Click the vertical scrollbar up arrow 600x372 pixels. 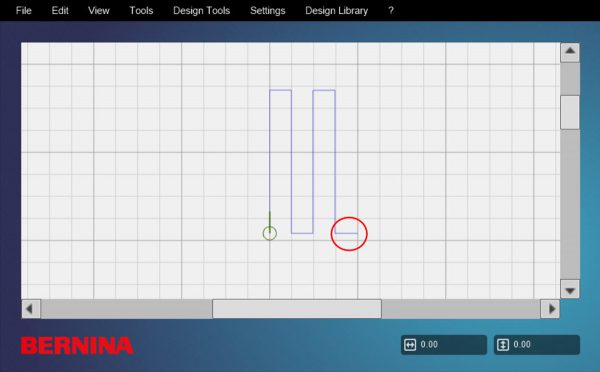(x=570, y=52)
